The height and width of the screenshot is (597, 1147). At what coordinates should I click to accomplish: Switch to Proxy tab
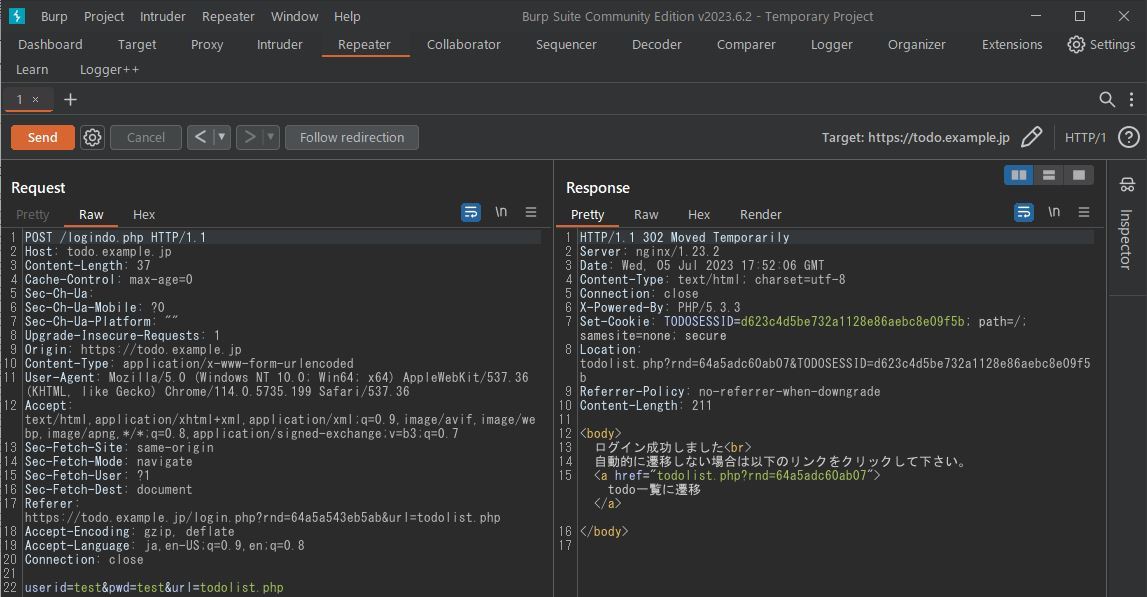click(x=207, y=45)
